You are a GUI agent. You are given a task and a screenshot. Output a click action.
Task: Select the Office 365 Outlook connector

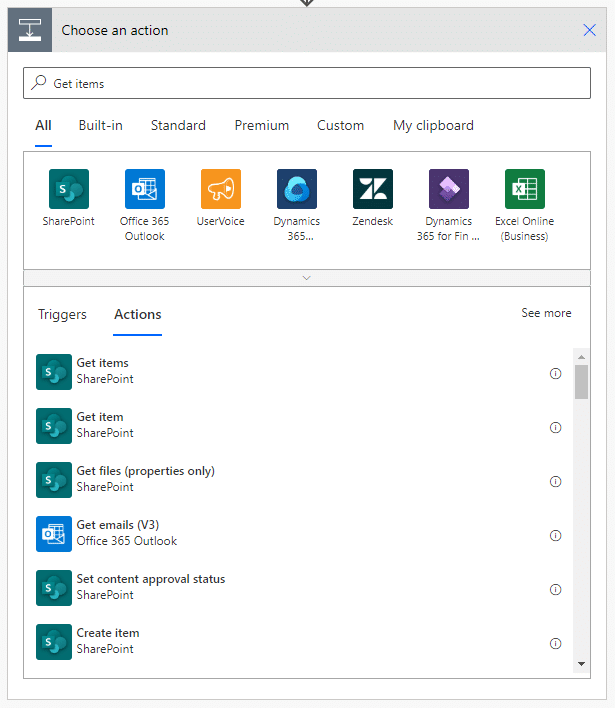(144, 189)
